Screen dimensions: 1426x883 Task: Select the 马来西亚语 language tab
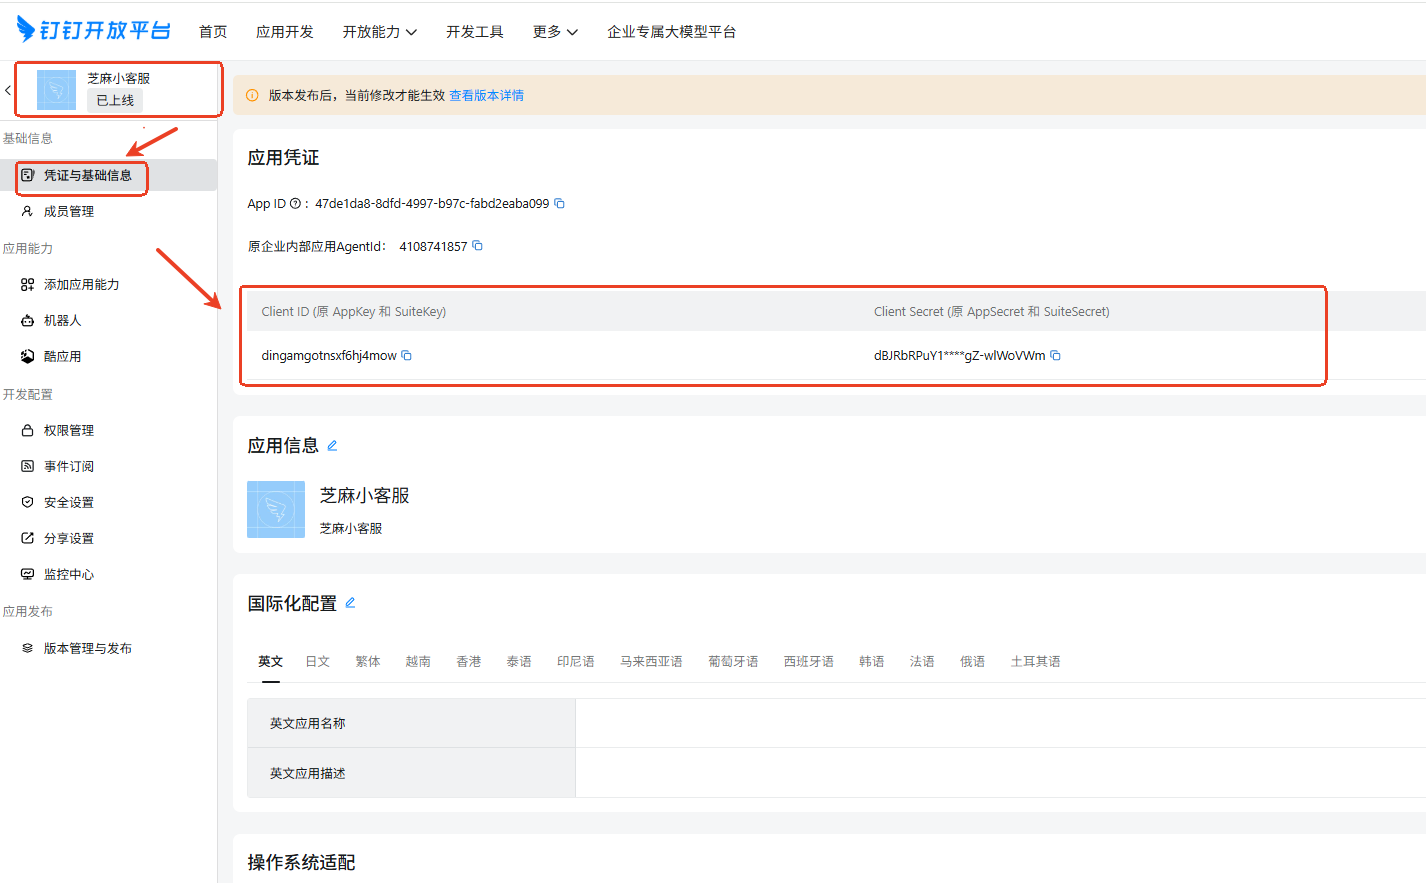651,661
